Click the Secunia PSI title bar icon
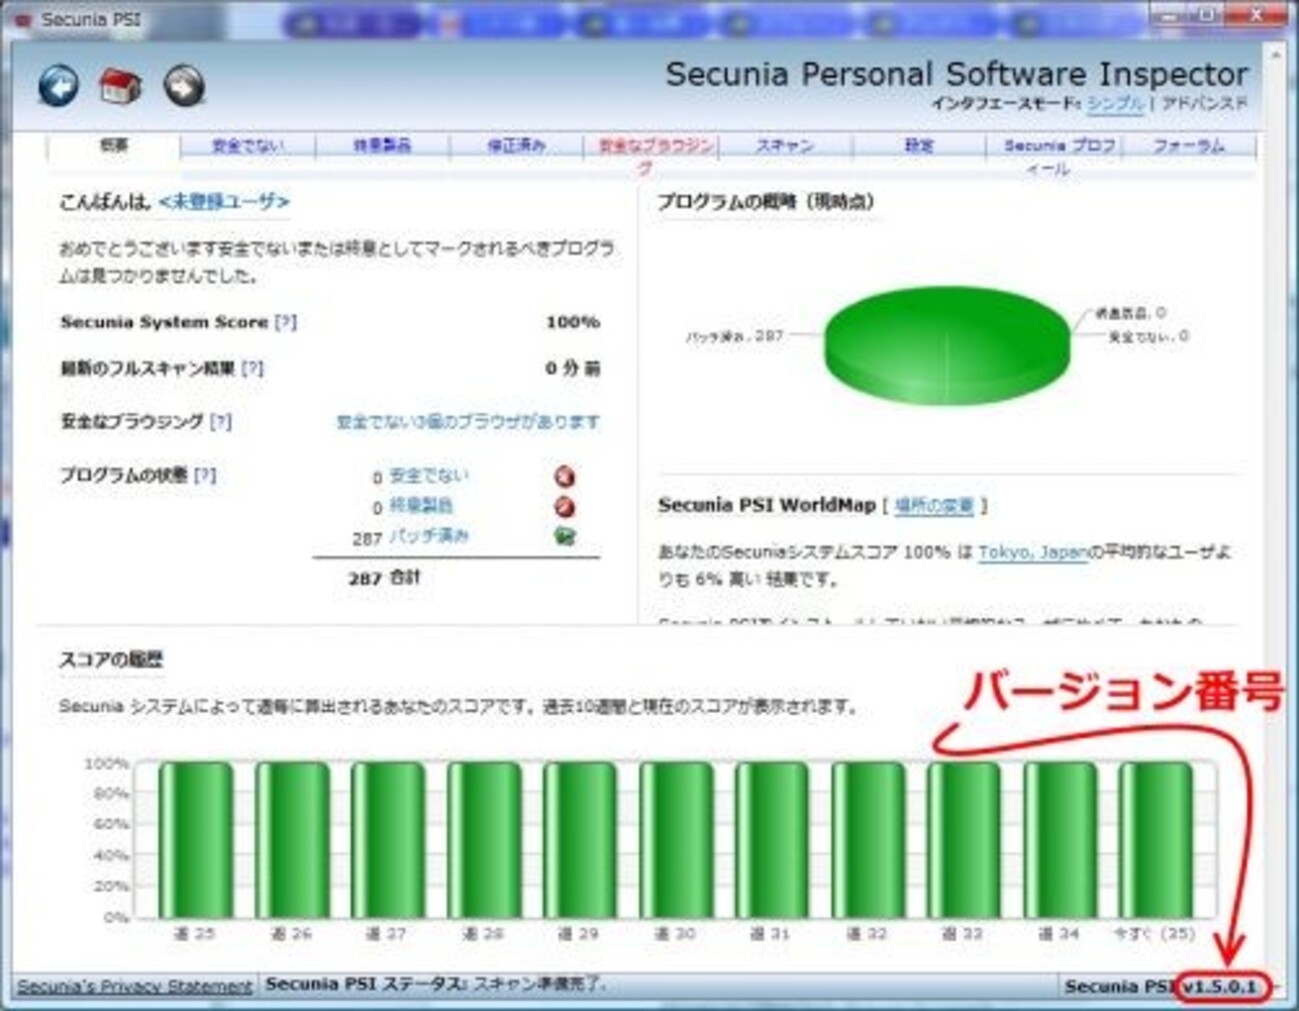 (x=24, y=19)
